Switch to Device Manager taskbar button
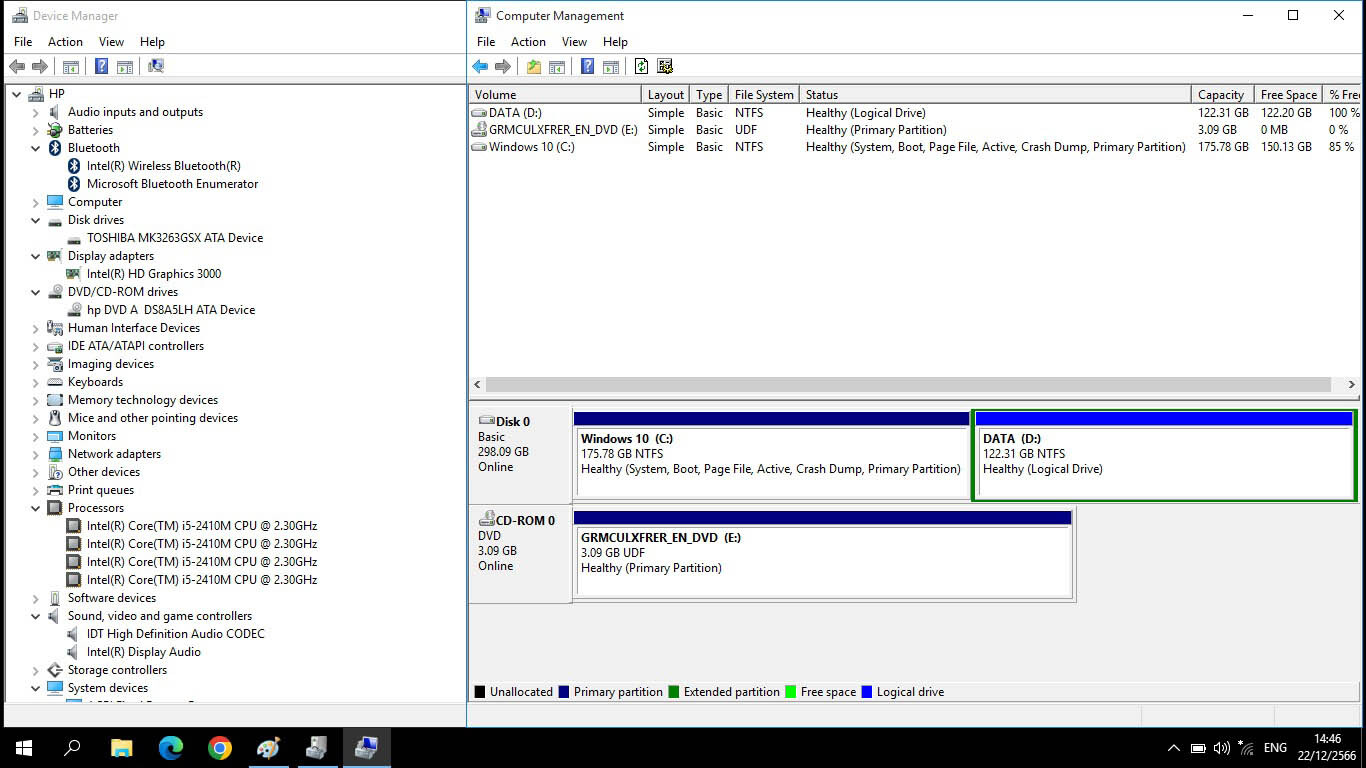This screenshot has width=1366, height=768. 317,748
